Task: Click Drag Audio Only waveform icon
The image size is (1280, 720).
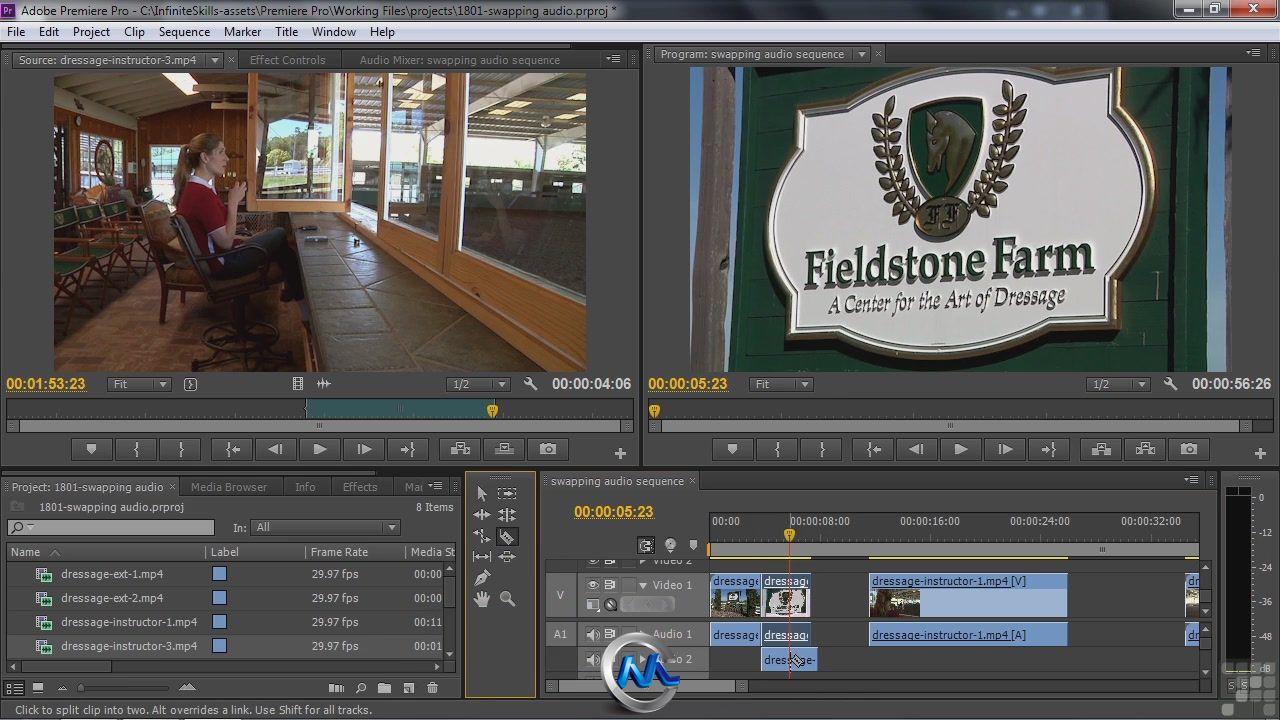Action: coord(323,384)
